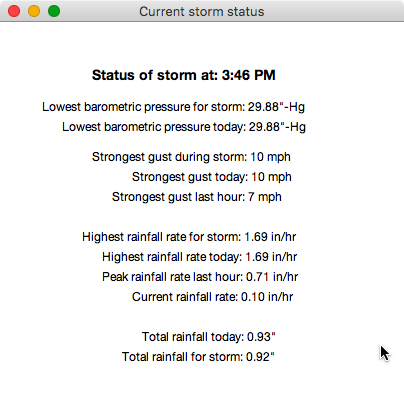Click the 1.69 in/hr storm rainfall value
The image size is (404, 404).
pos(270,237)
